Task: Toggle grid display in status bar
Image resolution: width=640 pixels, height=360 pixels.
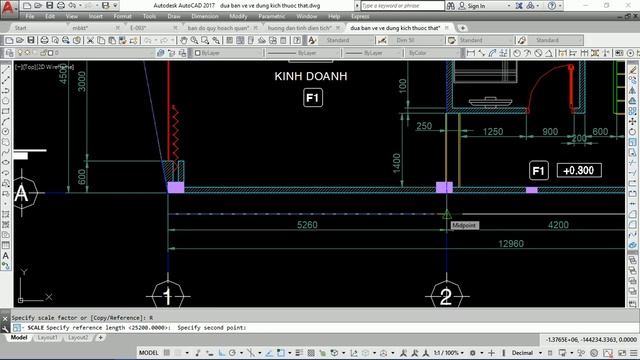Action: click(x=167, y=353)
